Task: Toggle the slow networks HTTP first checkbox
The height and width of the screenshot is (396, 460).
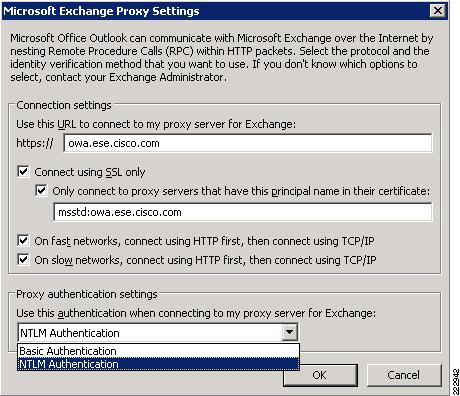Action: coord(23,259)
